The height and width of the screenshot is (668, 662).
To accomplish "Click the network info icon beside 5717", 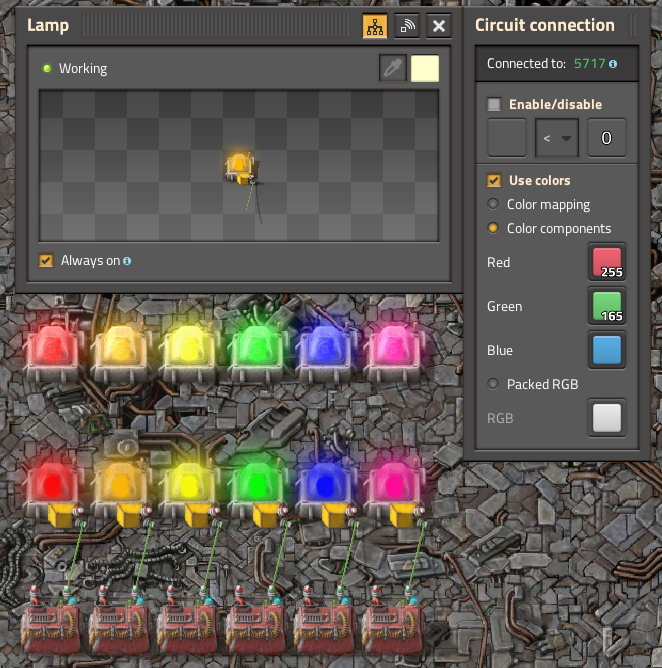I will pos(613,64).
